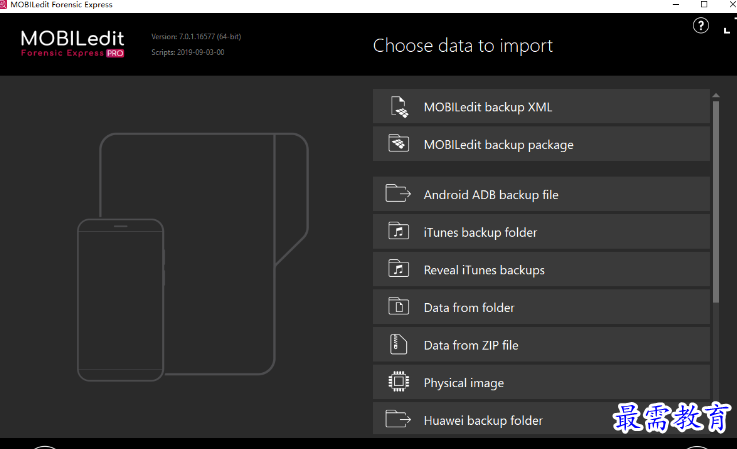737x449 pixels.
Task: Choose Physical image import option
Action: coord(541,382)
